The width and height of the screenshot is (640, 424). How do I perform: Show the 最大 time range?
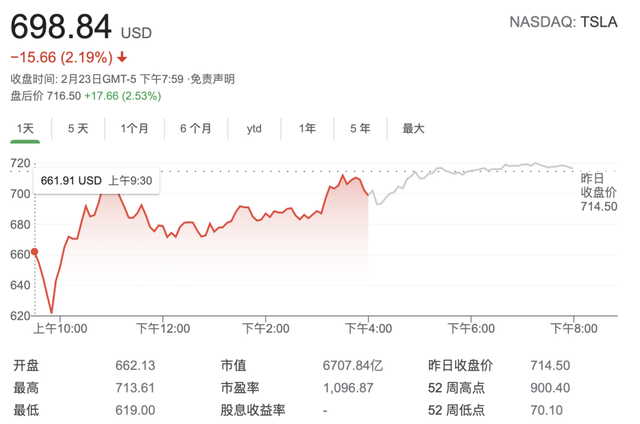[x=413, y=128]
